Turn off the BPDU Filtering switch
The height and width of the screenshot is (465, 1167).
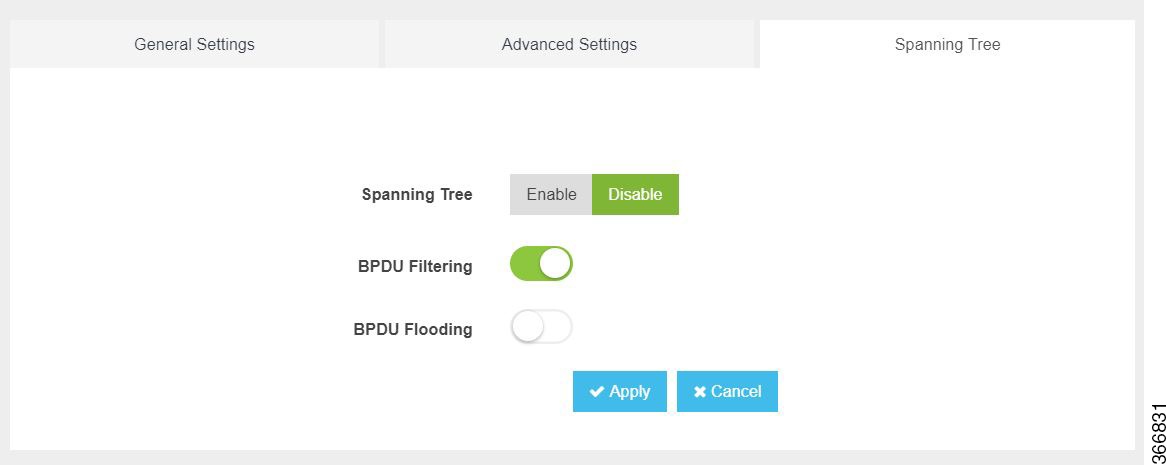pyautogui.click(x=541, y=263)
